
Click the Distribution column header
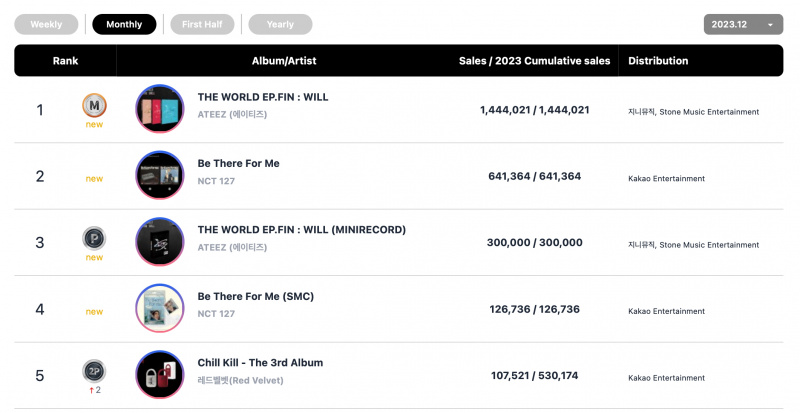point(658,61)
